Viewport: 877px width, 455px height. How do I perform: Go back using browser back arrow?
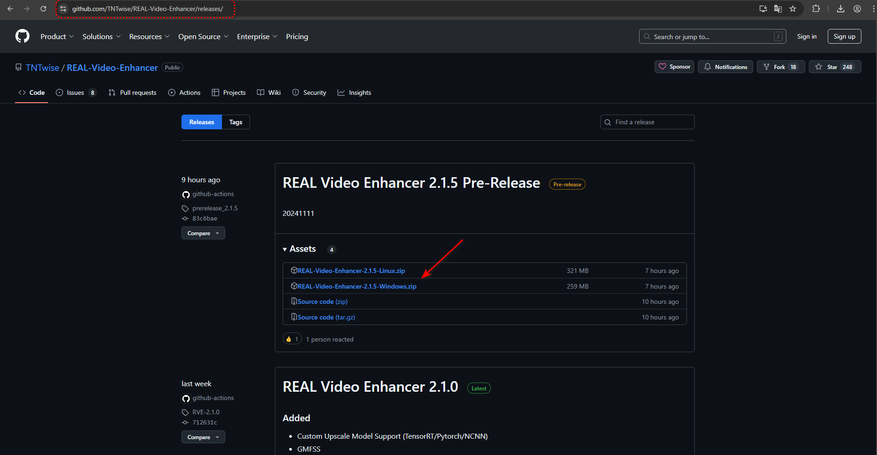[x=10, y=9]
